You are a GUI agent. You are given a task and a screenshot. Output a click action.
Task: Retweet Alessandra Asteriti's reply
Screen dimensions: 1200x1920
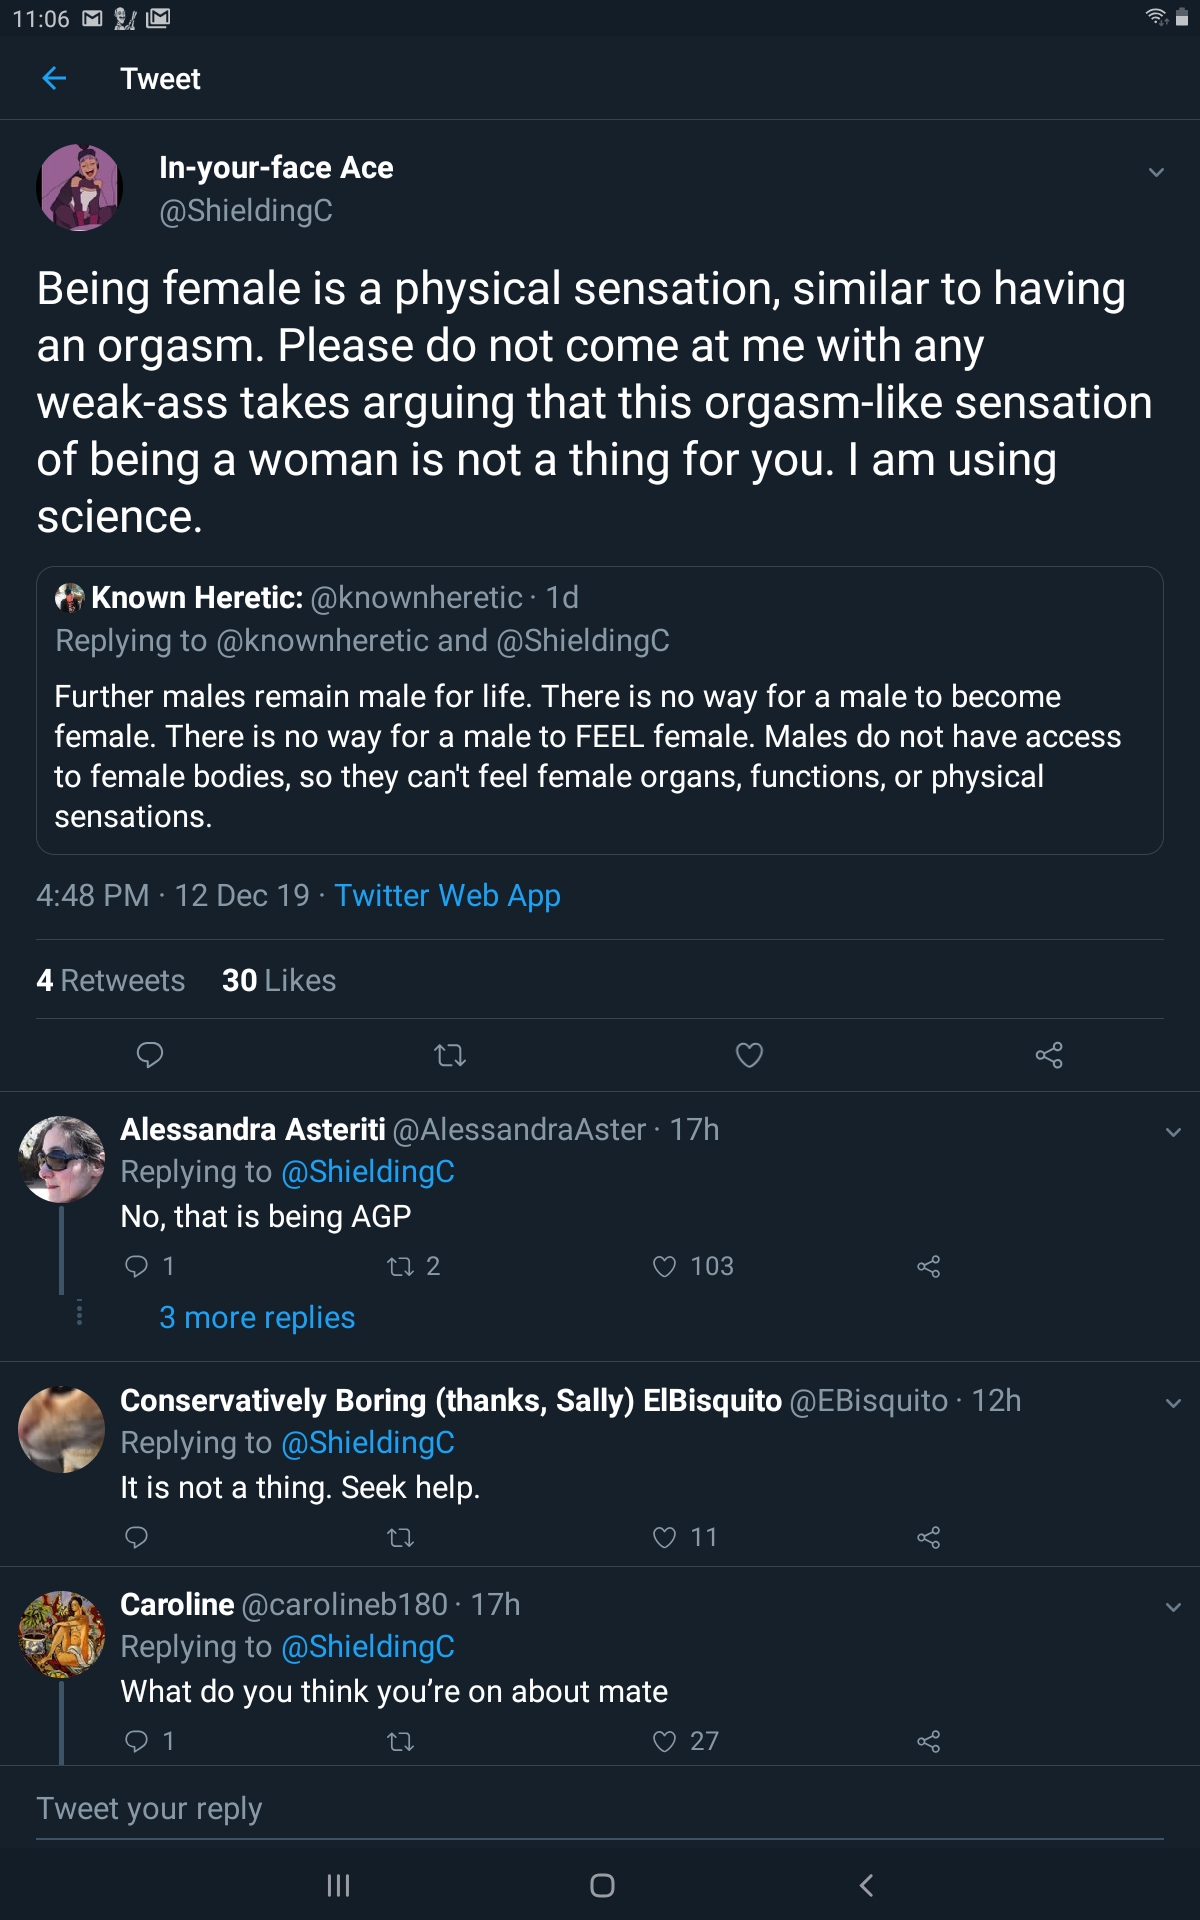(x=401, y=1267)
